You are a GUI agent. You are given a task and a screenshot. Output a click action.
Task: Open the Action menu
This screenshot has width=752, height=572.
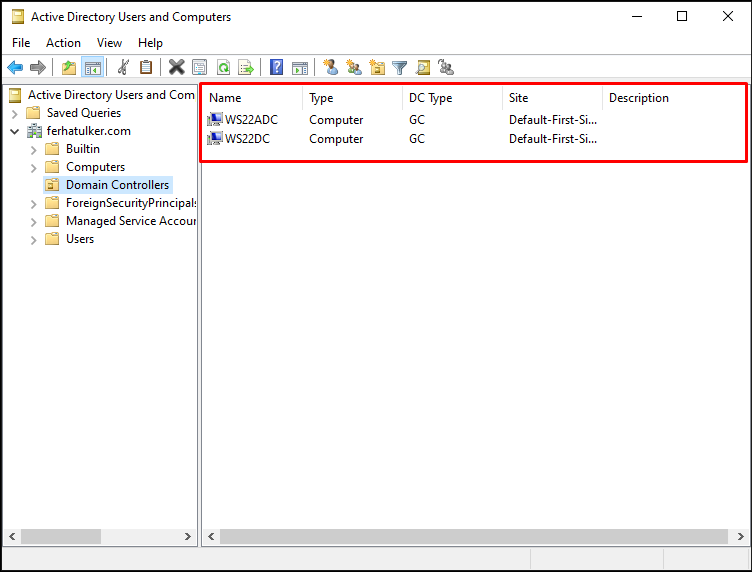pos(63,43)
